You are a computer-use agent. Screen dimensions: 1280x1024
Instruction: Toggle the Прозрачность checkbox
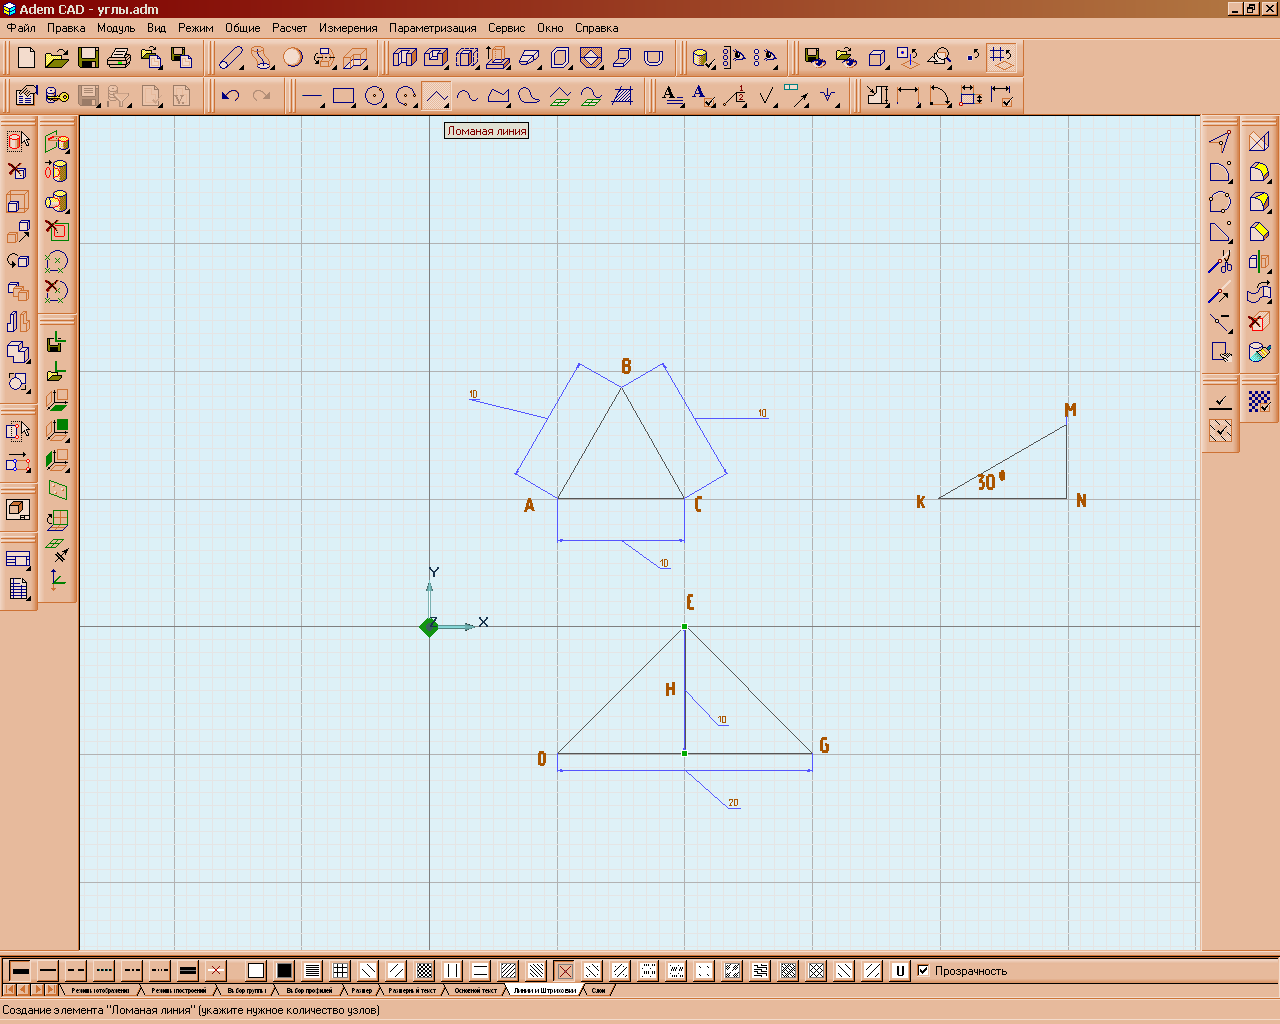pos(923,970)
